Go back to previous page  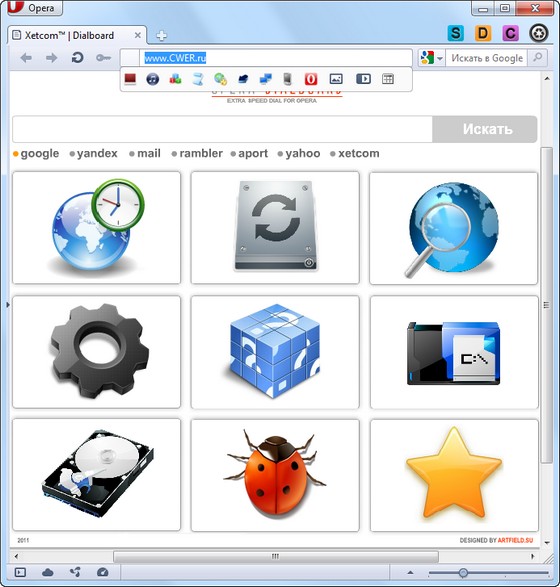26,58
